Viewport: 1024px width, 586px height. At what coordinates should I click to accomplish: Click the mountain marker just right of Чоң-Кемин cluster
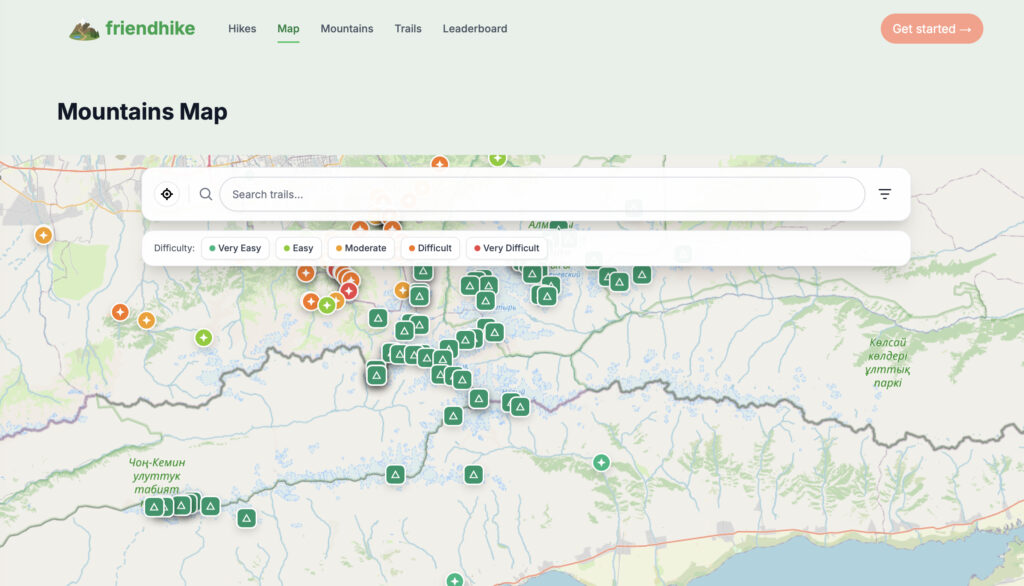246,518
